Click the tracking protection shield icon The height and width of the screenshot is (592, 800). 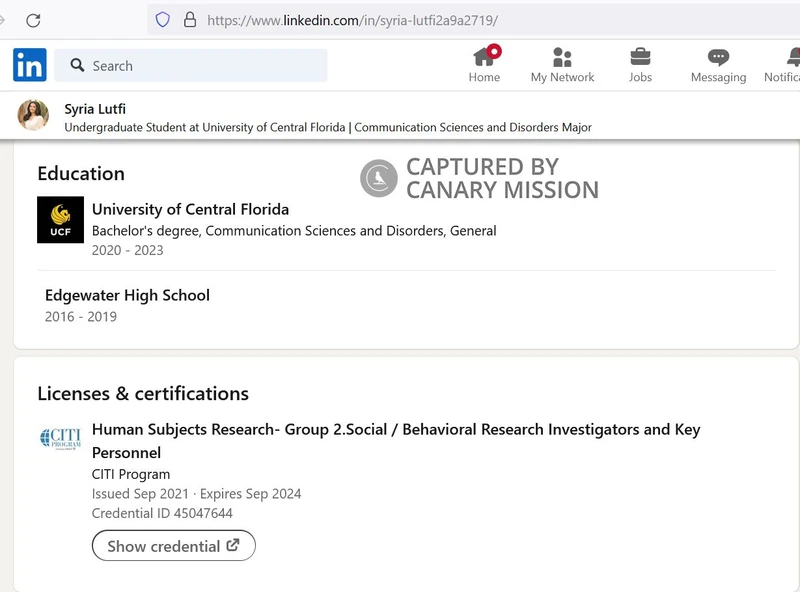[163, 20]
